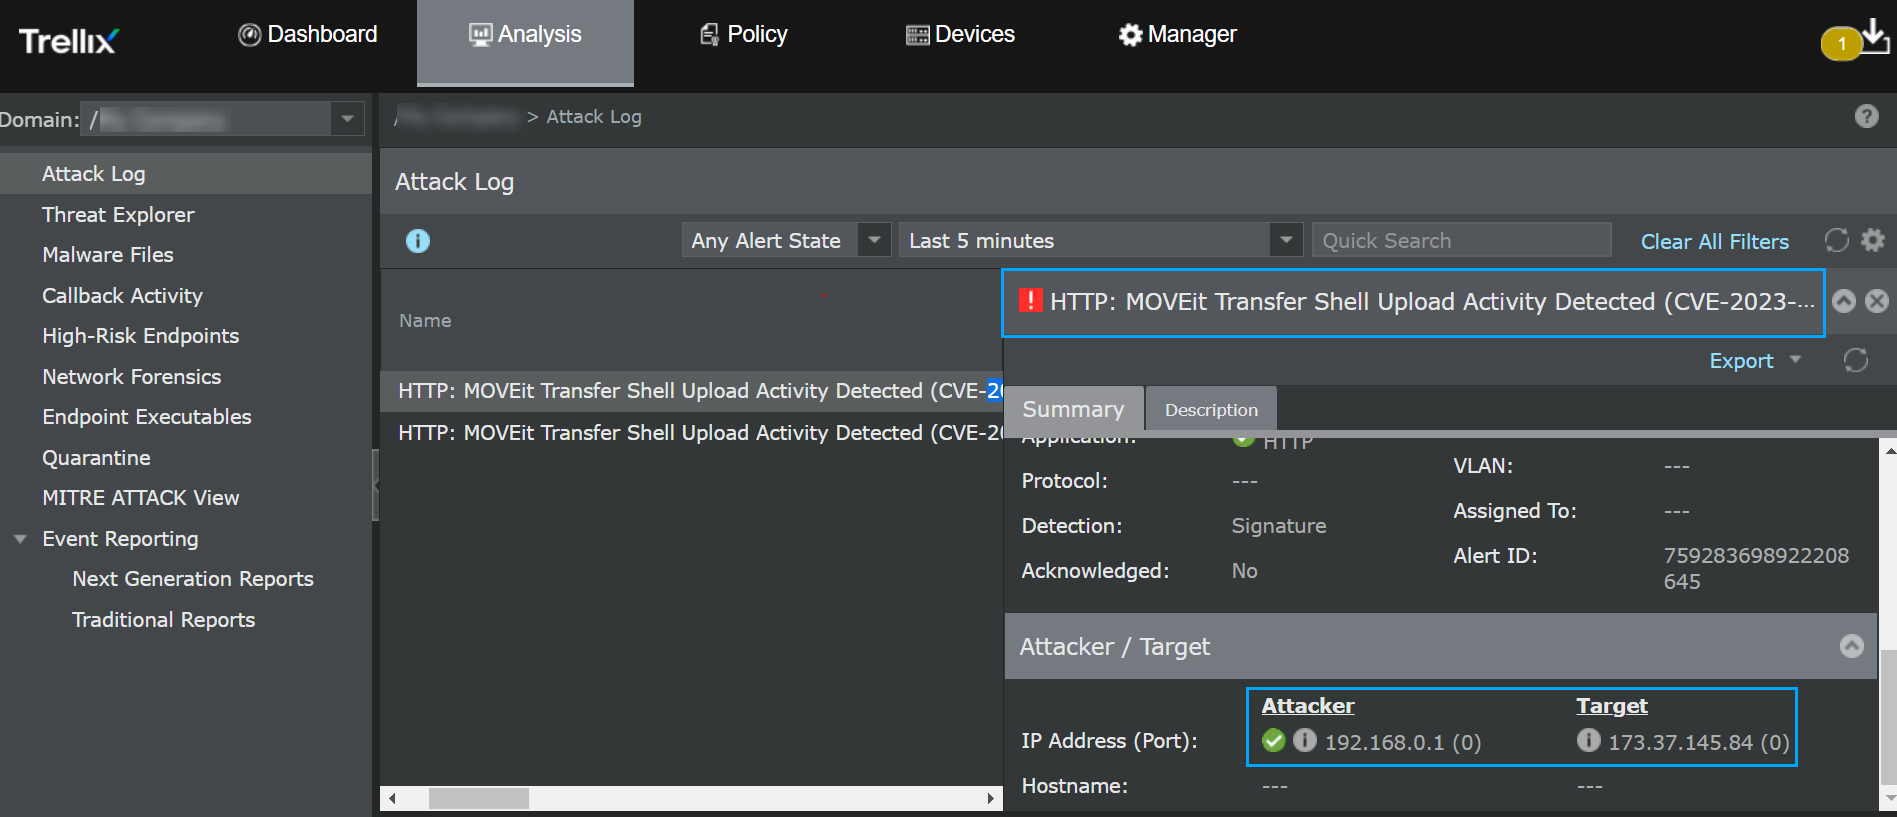Select Threat Explorer in sidebar
Image resolution: width=1897 pixels, height=817 pixels.
[118, 215]
